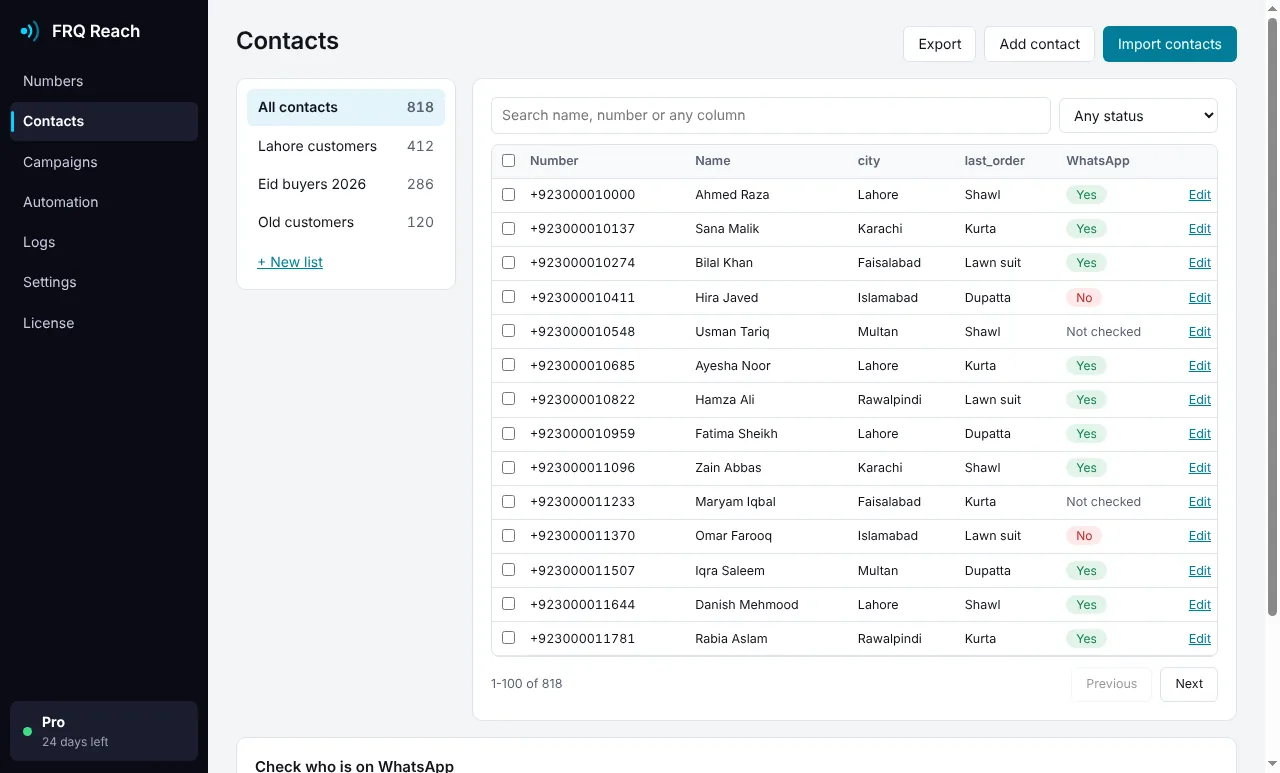Select the Lahore customers list
The image size is (1280, 773).
[346, 146]
